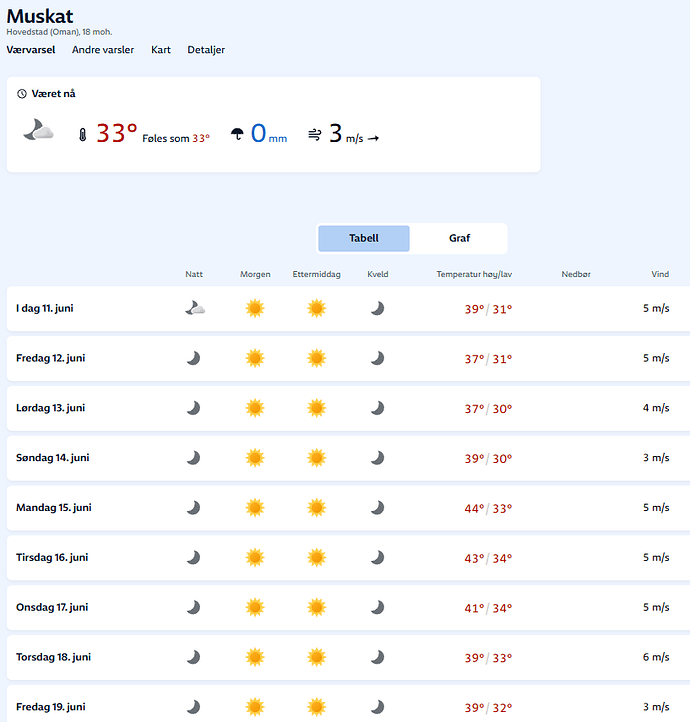Viewport: 690px width, 722px height.
Task: Click the clock icon beside Været nå
Action: [x=22, y=94]
